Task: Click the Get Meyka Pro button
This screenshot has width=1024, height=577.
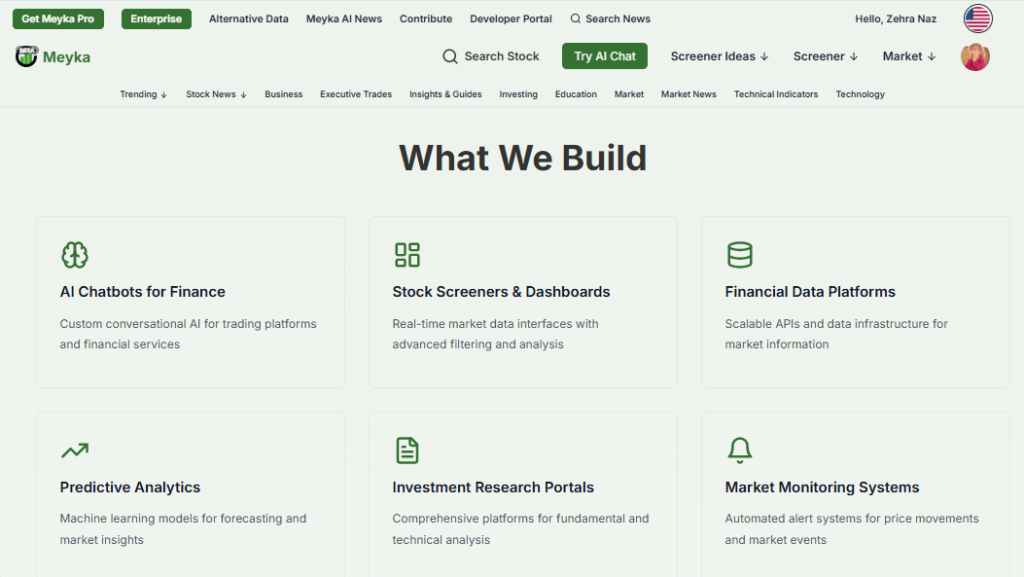Action: pyautogui.click(x=57, y=17)
